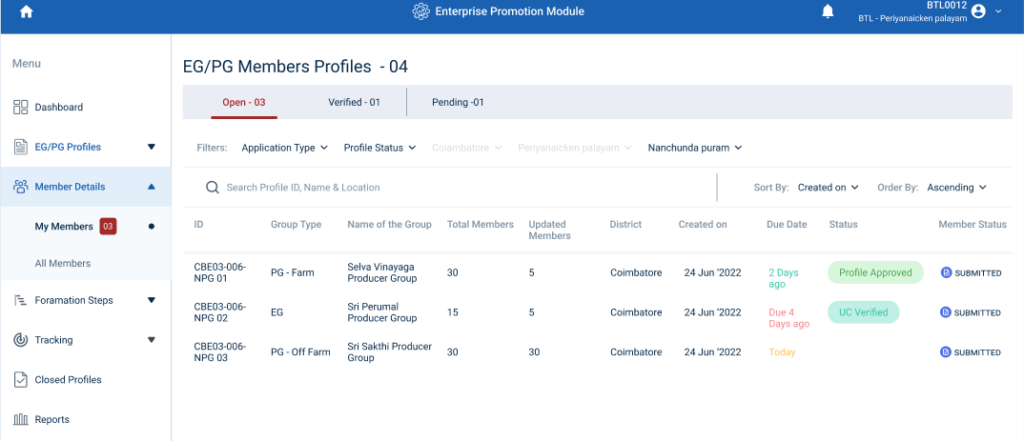Switch to the Verified - 01 tab
This screenshot has height=441, width=1024.
(354, 102)
